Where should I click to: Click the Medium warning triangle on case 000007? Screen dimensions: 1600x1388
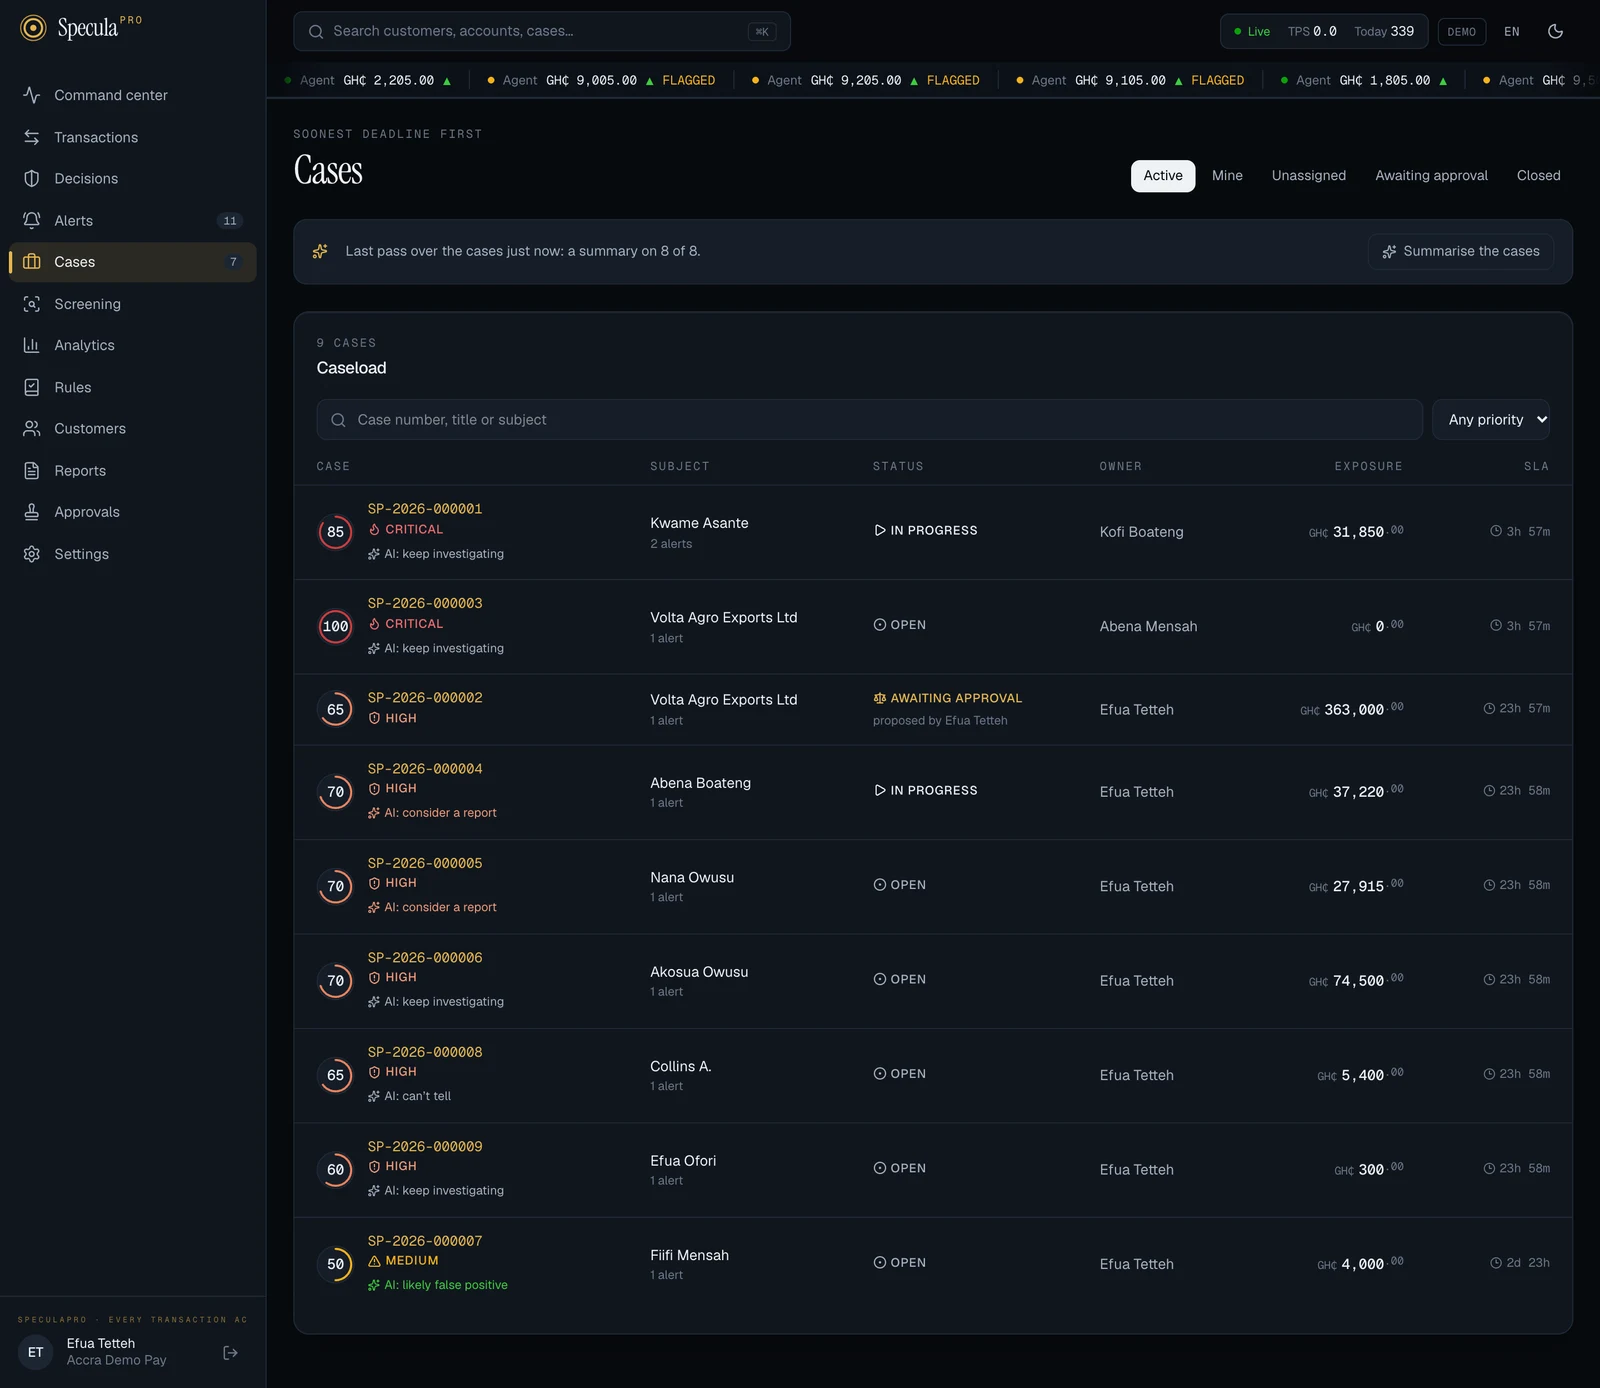(375, 1261)
